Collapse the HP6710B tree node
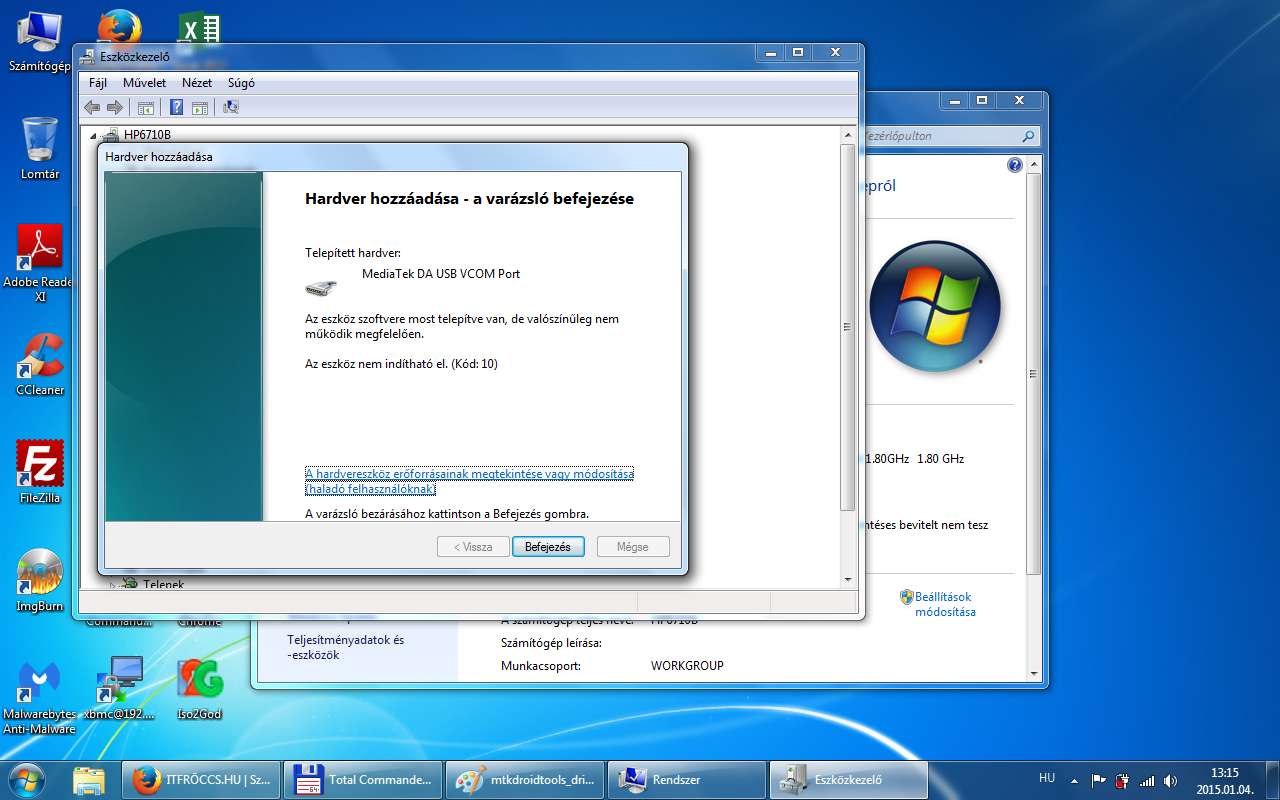The image size is (1280, 800). click(x=94, y=136)
